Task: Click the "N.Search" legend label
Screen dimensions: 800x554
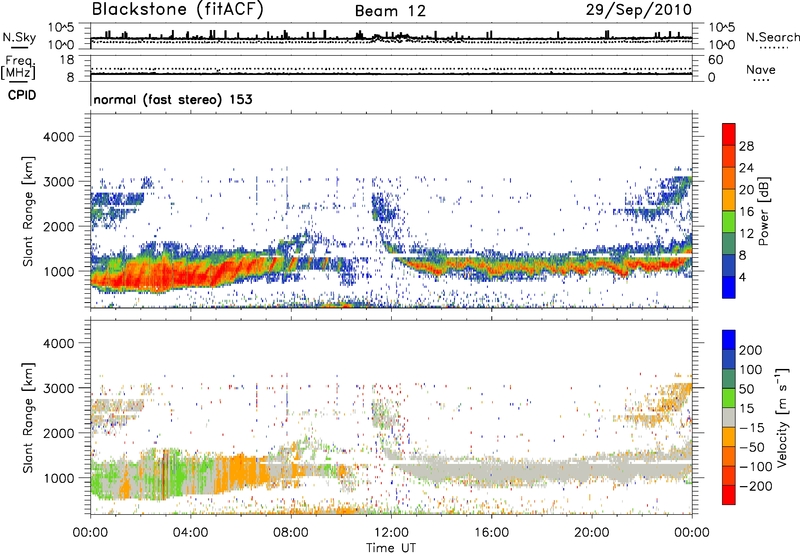Action: (772, 37)
